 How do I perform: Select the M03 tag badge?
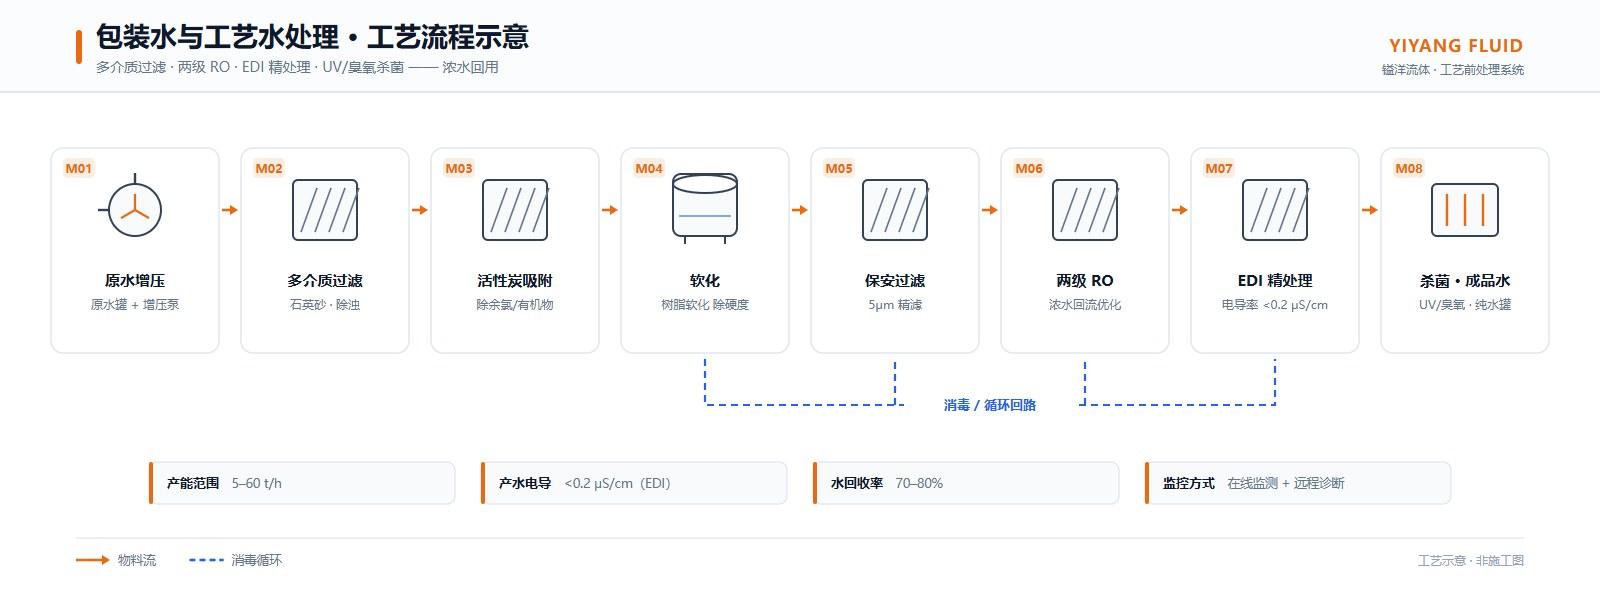459,168
